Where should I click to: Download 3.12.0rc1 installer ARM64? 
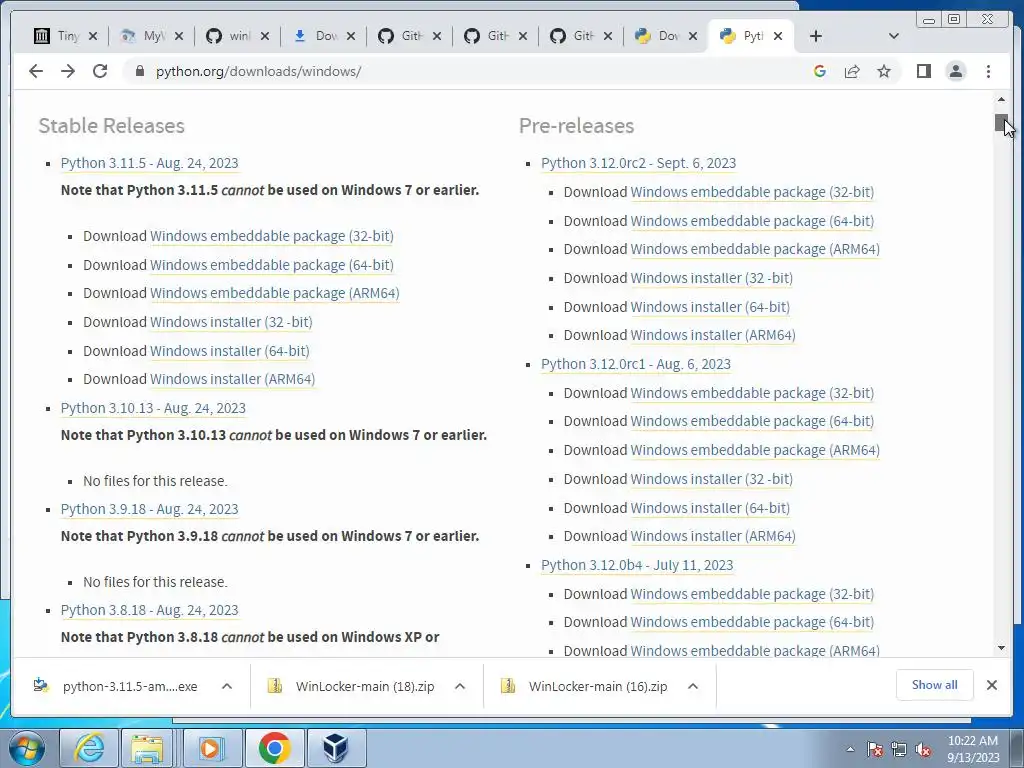[x=713, y=536]
